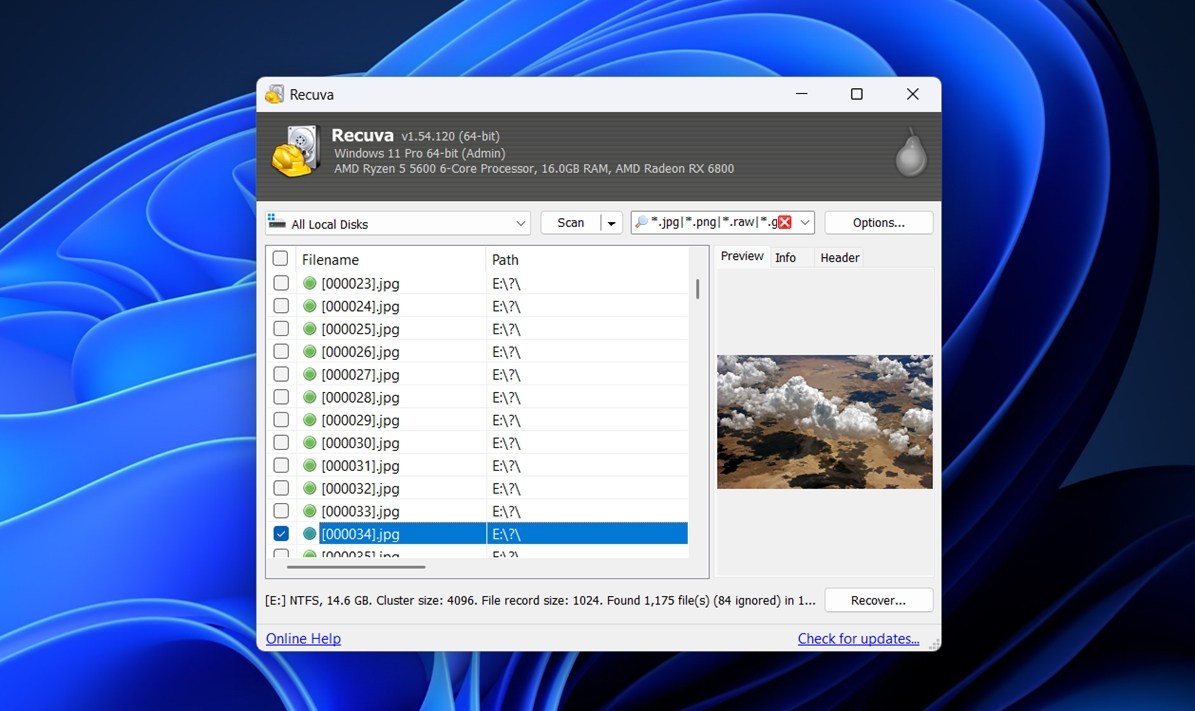This screenshot has height=711, width=1195.
Task: Toggle the select-all checkbox in header
Action: point(281,259)
